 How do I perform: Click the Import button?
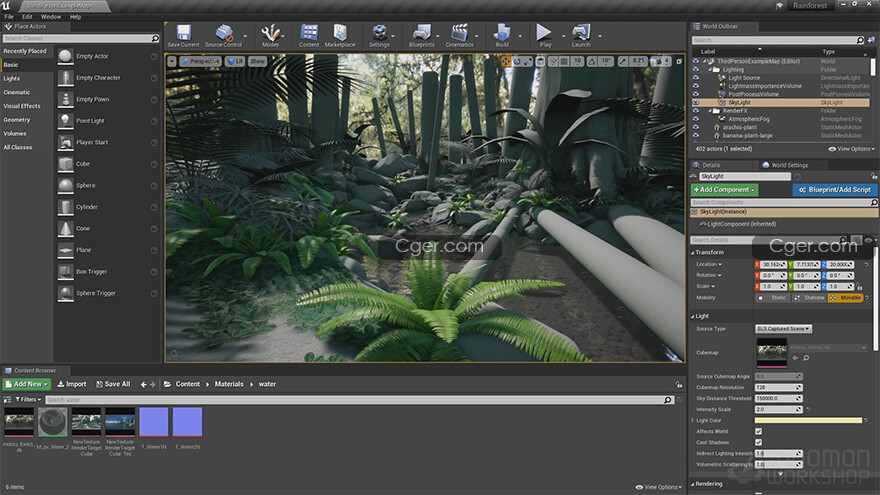72,384
